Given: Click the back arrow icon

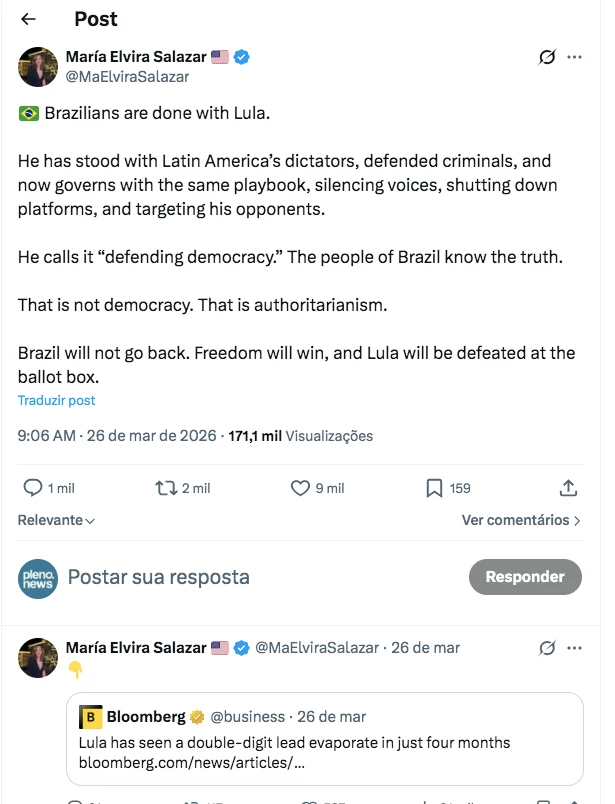Looking at the screenshot, I should 28,19.
